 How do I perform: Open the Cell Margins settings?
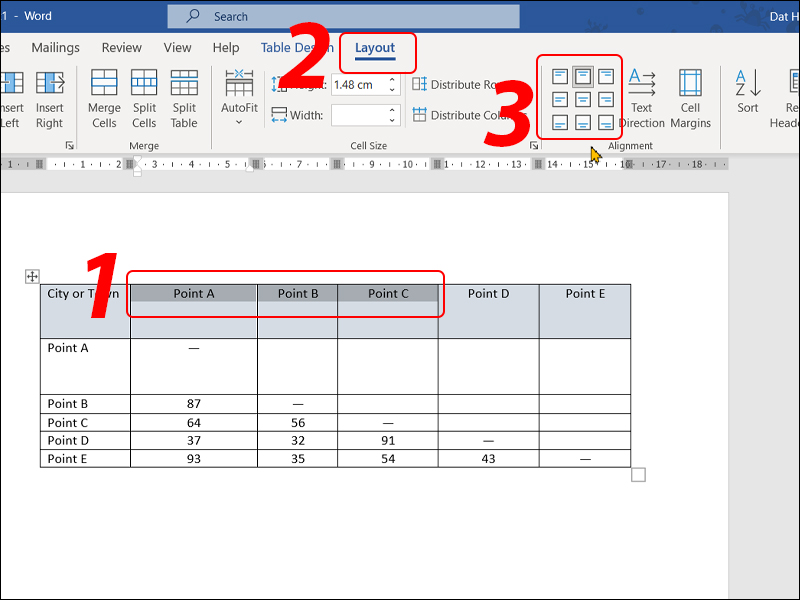click(690, 98)
